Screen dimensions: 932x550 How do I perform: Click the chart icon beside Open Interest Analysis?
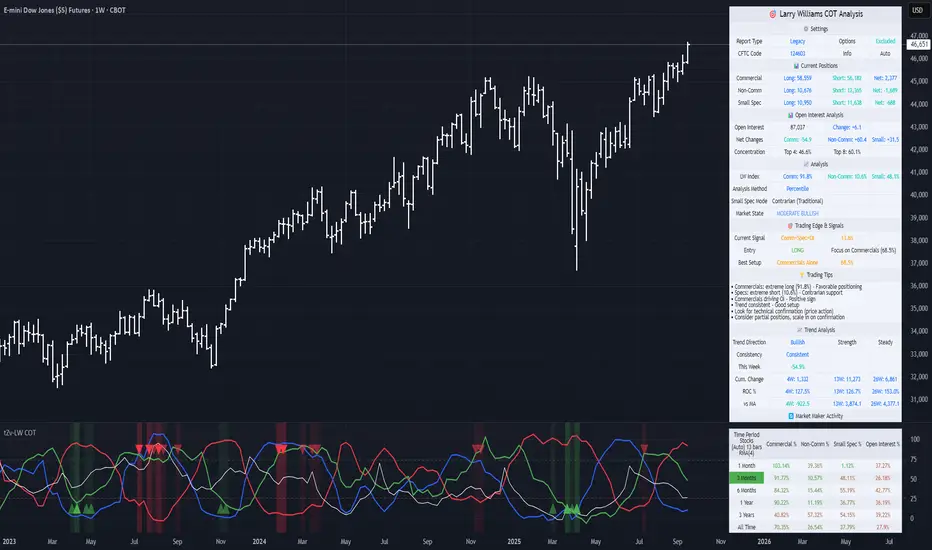point(791,115)
